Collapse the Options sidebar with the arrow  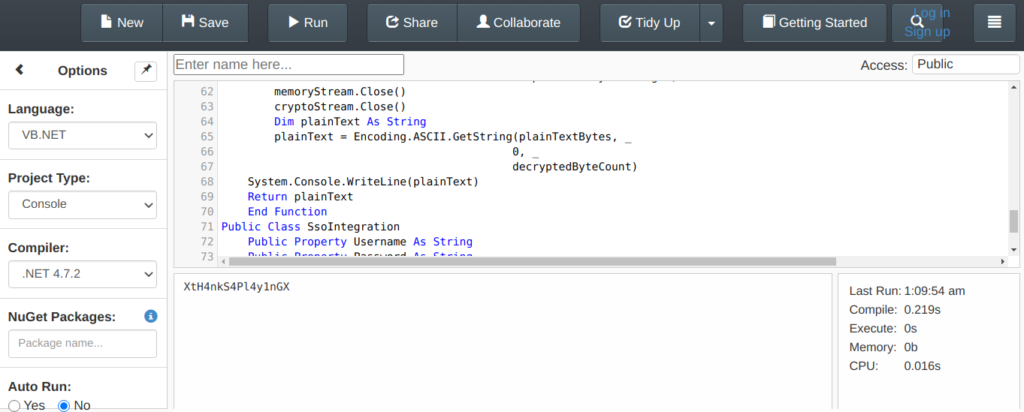click(20, 70)
